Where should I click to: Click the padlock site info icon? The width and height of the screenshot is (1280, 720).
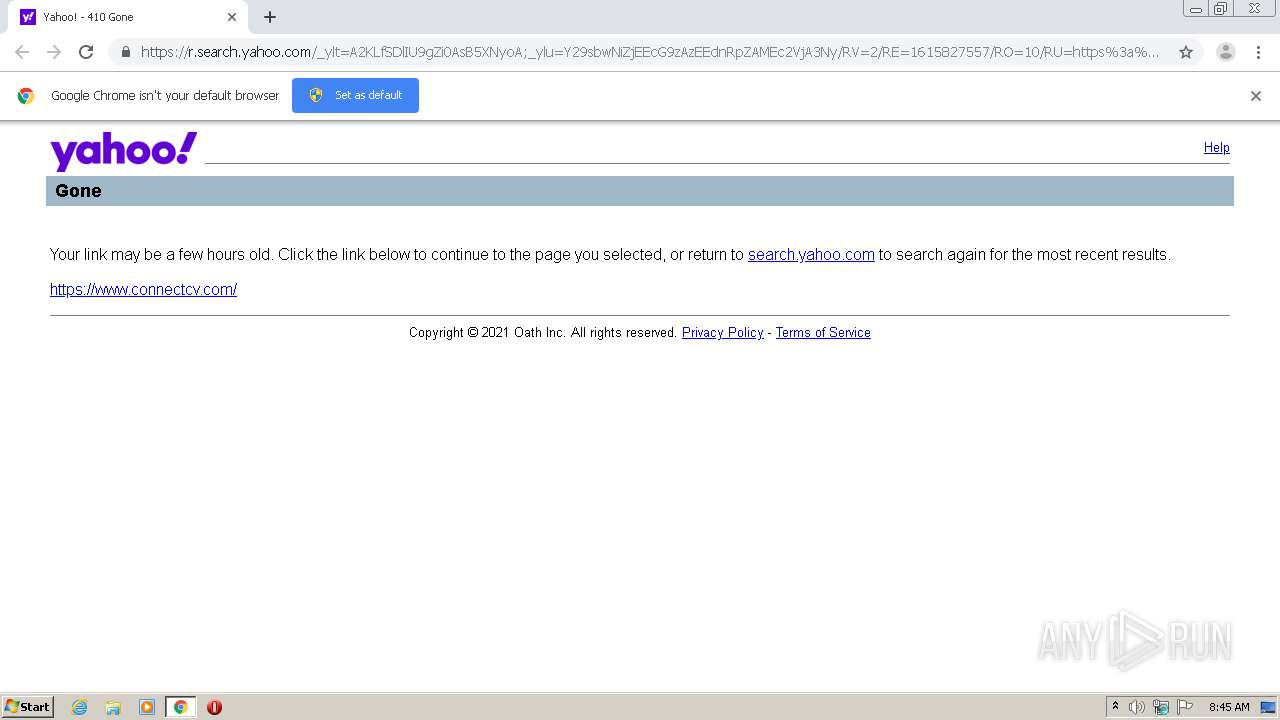[126, 52]
